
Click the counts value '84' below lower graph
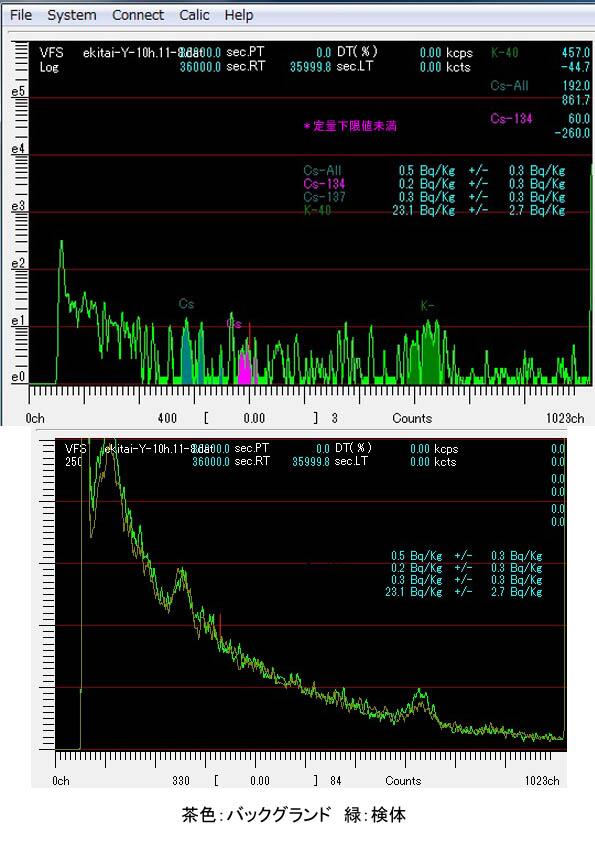(x=336, y=780)
